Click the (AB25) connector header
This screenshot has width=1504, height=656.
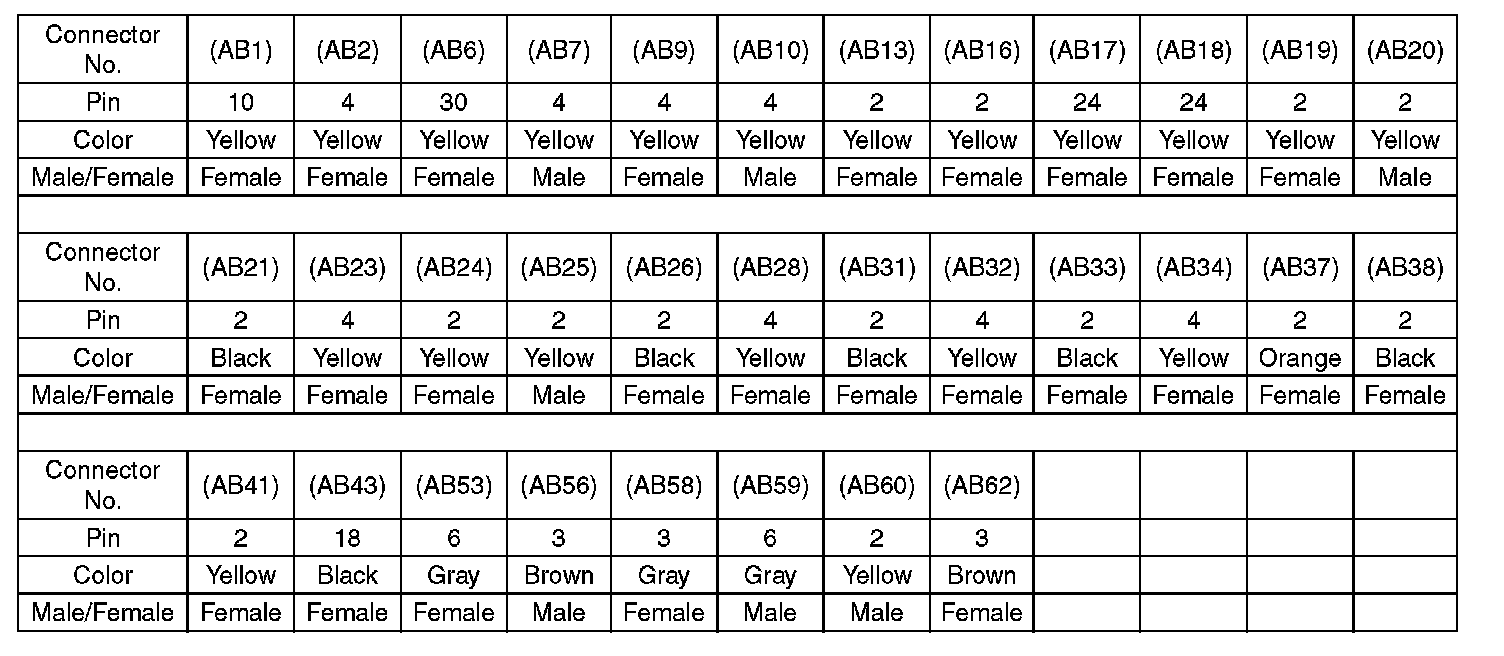click(558, 268)
